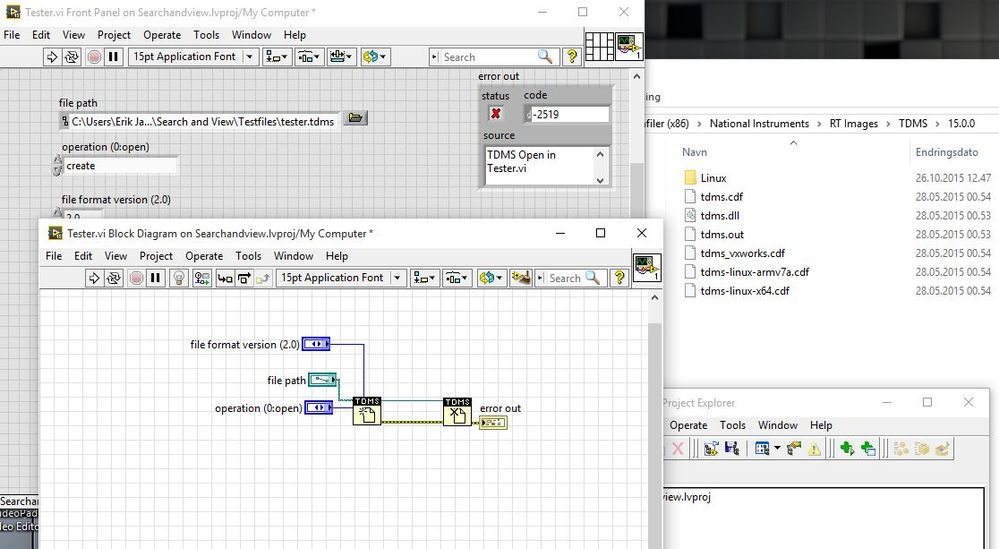The width and height of the screenshot is (999, 549).
Task: Click connector pane grid on Front Panel
Action: pos(599,46)
